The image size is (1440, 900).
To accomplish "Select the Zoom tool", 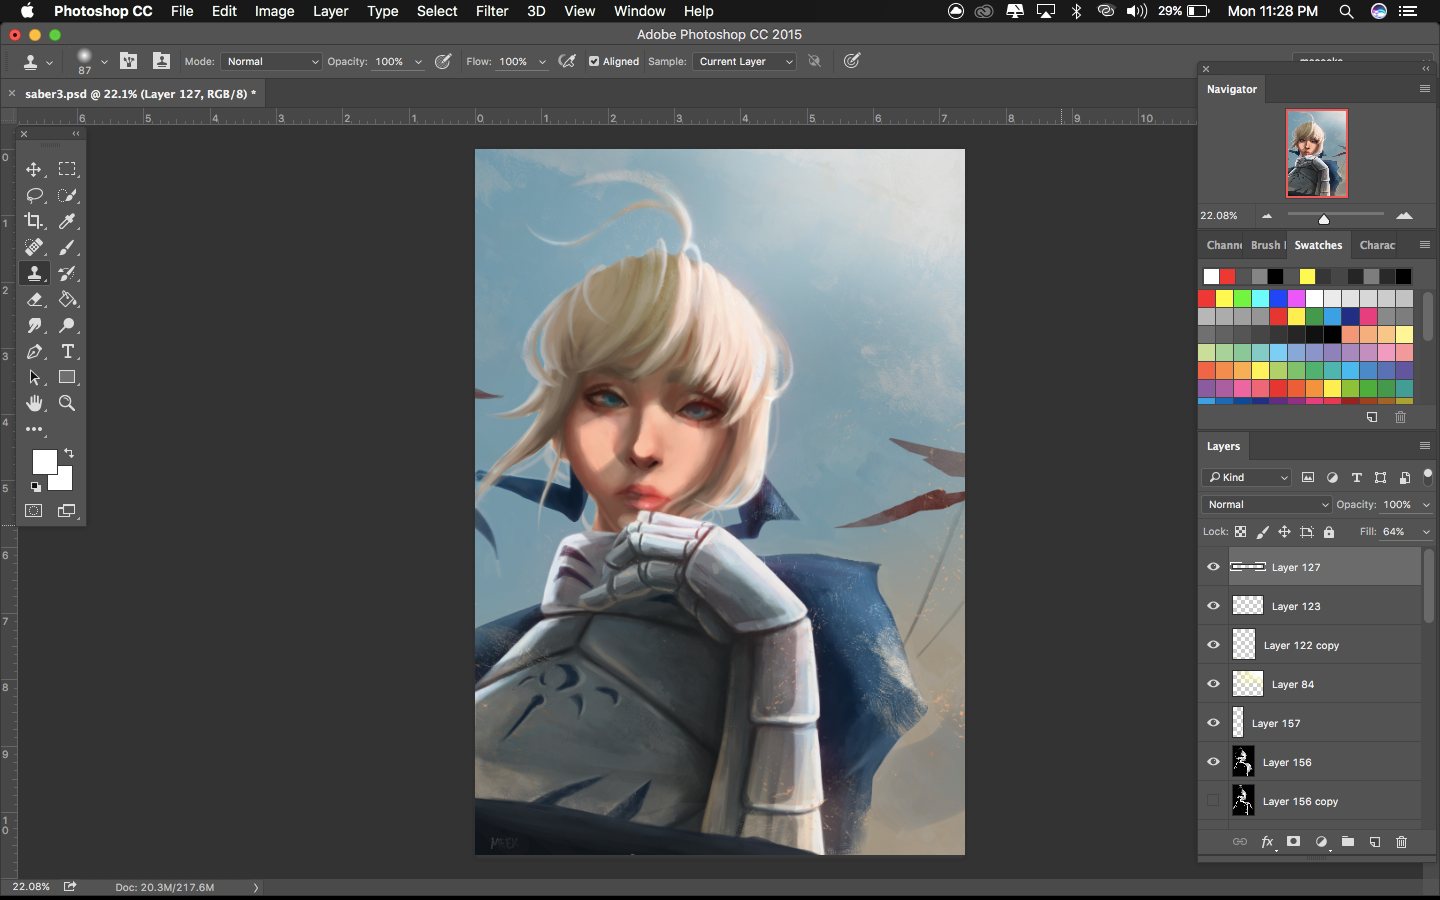I will [x=67, y=403].
